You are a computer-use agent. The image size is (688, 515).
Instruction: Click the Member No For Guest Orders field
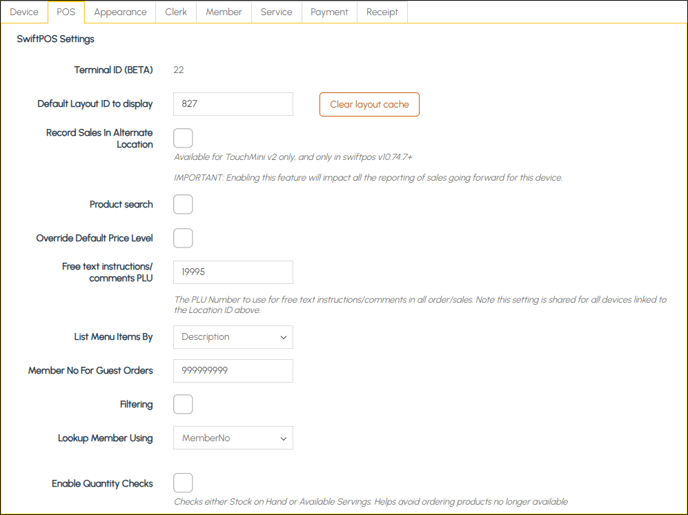coord(233,371)
